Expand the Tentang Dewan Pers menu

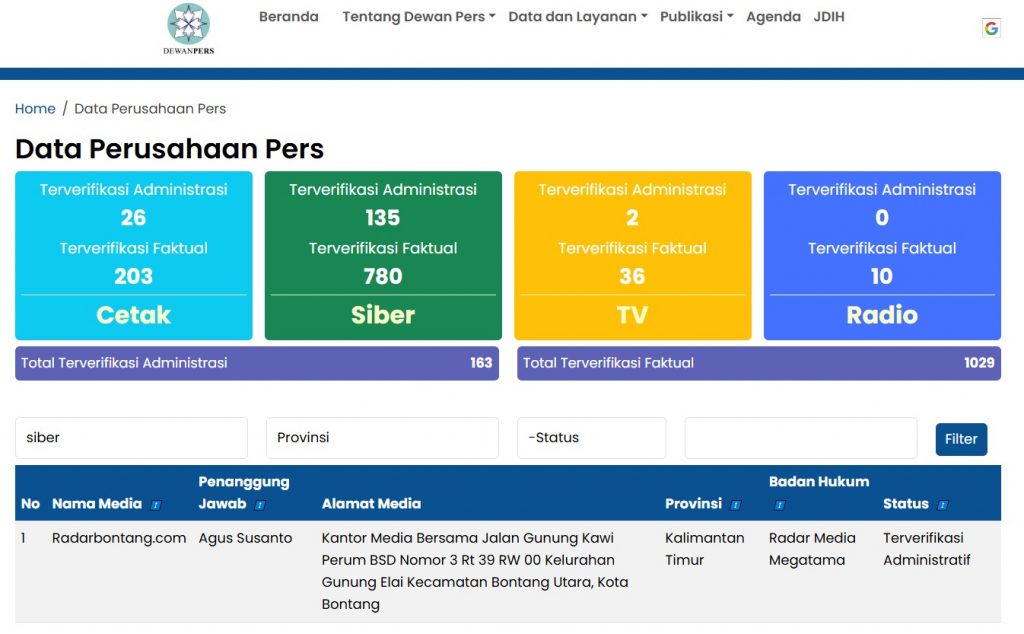(418, 17)
